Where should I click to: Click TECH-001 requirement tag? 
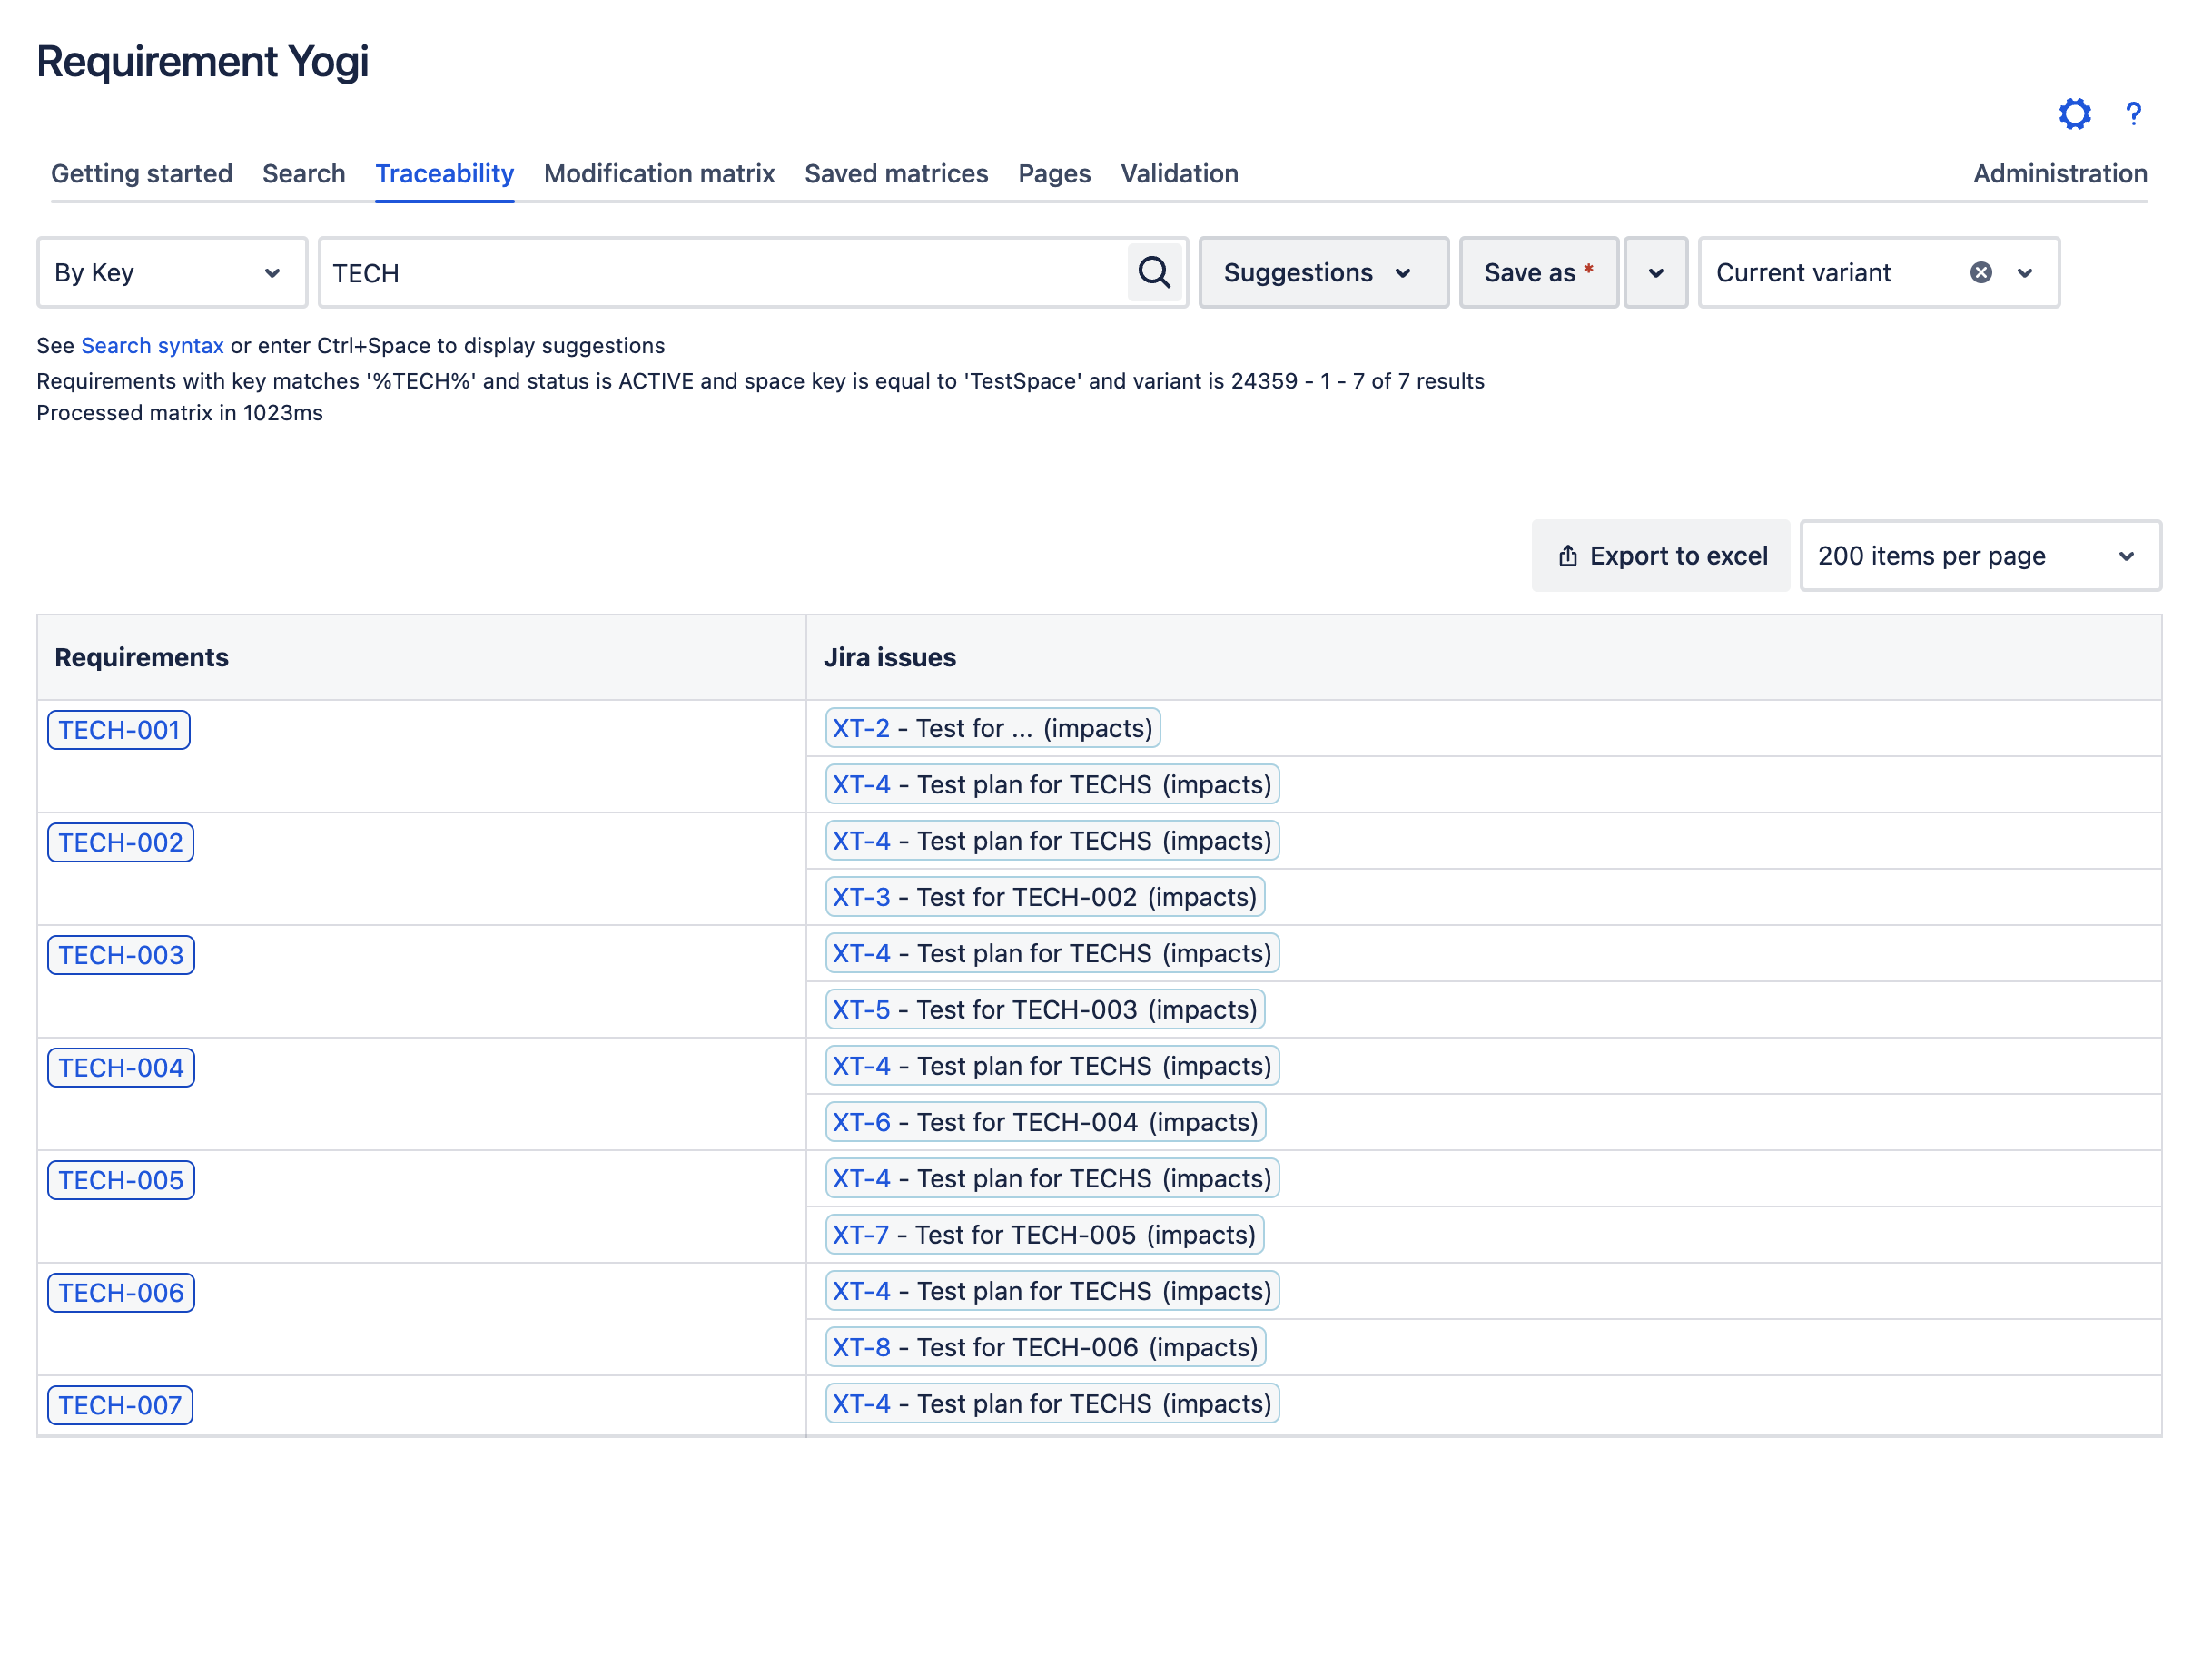[x=118, y=728]
